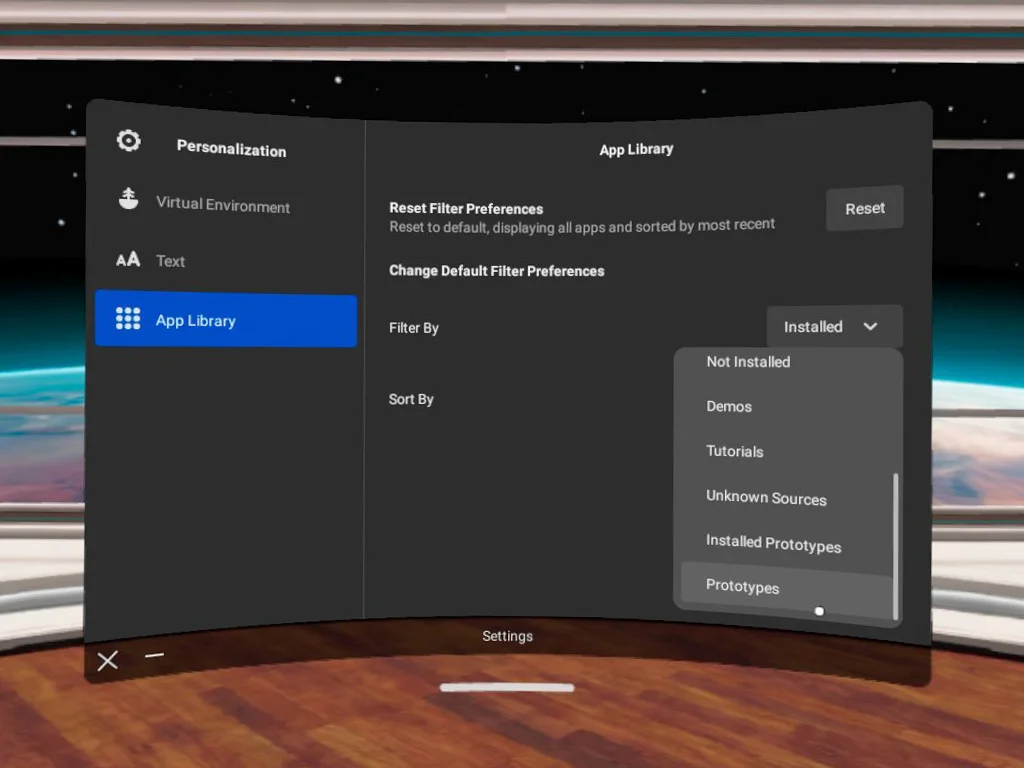Choose Installed Prototypes filter
Screen dimensions: 1024x768
click(x=773, y=543)
